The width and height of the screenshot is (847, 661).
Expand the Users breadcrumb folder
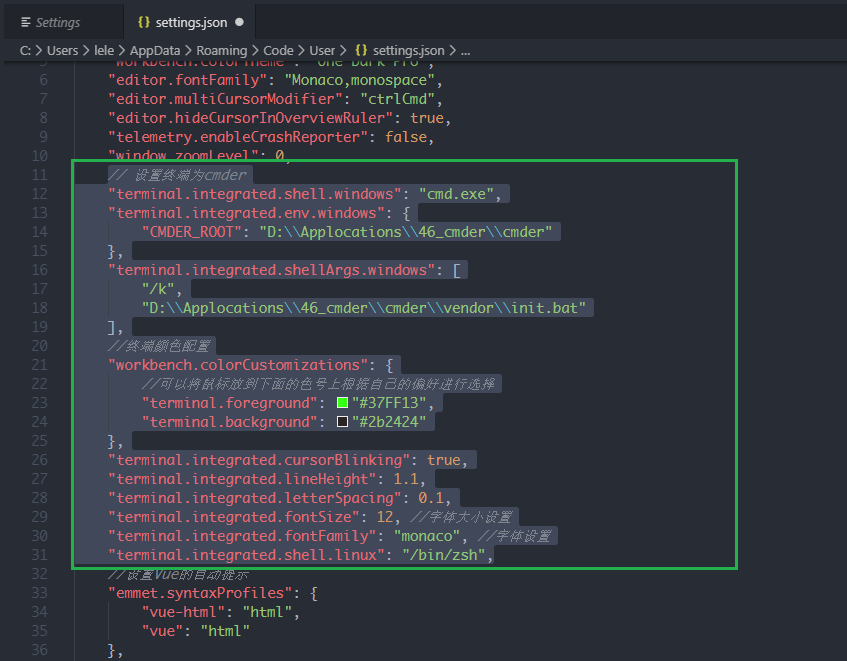click(x=62, y=49)
